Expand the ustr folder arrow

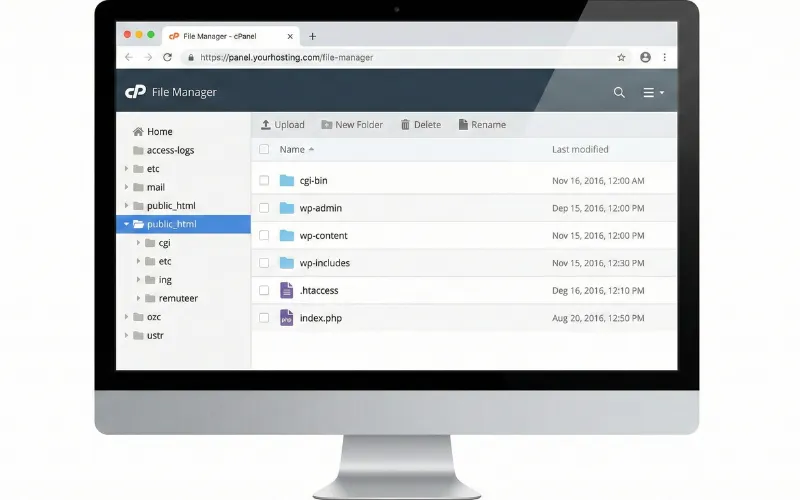click(x=126, y=335)
